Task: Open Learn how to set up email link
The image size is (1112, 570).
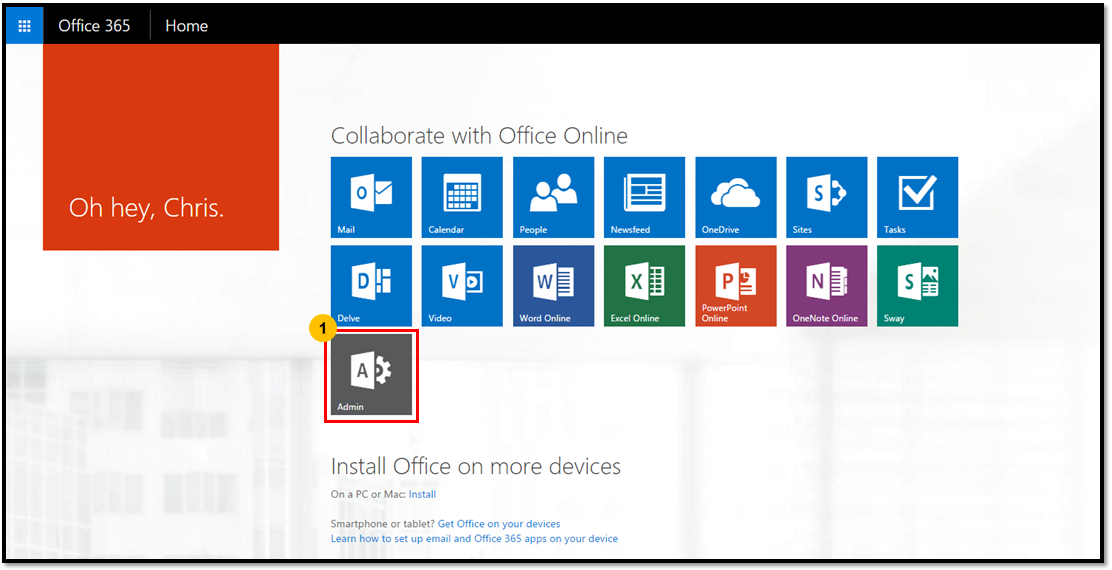Action: pos(474,539)
